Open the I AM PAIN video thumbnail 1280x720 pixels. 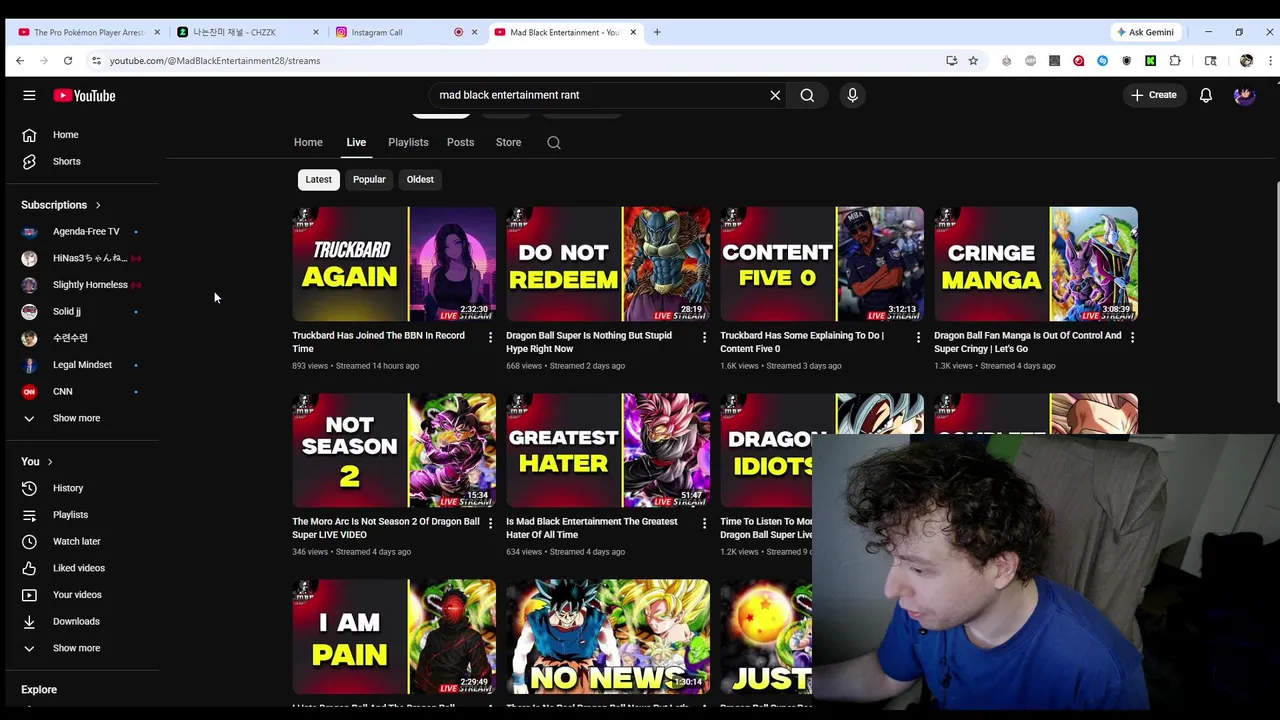(394, 636)
